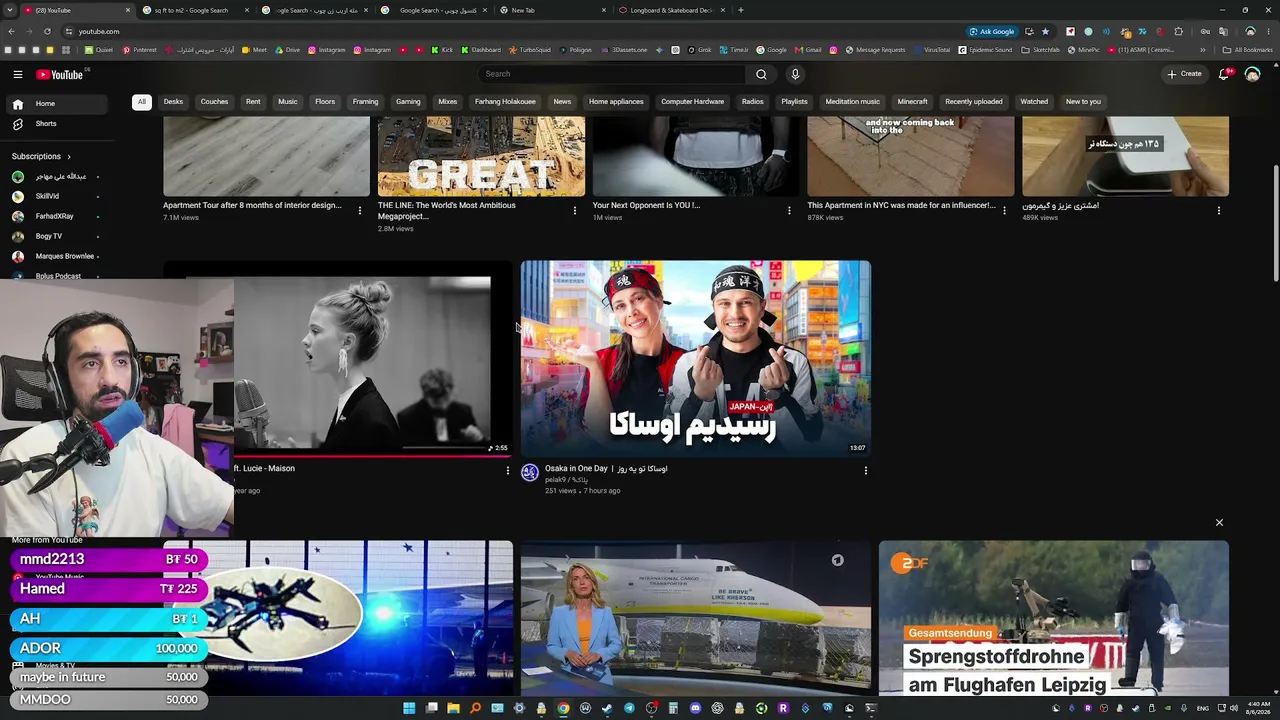
Task: Open the three-dot menu for Osaka video
Action: point(866,470)
